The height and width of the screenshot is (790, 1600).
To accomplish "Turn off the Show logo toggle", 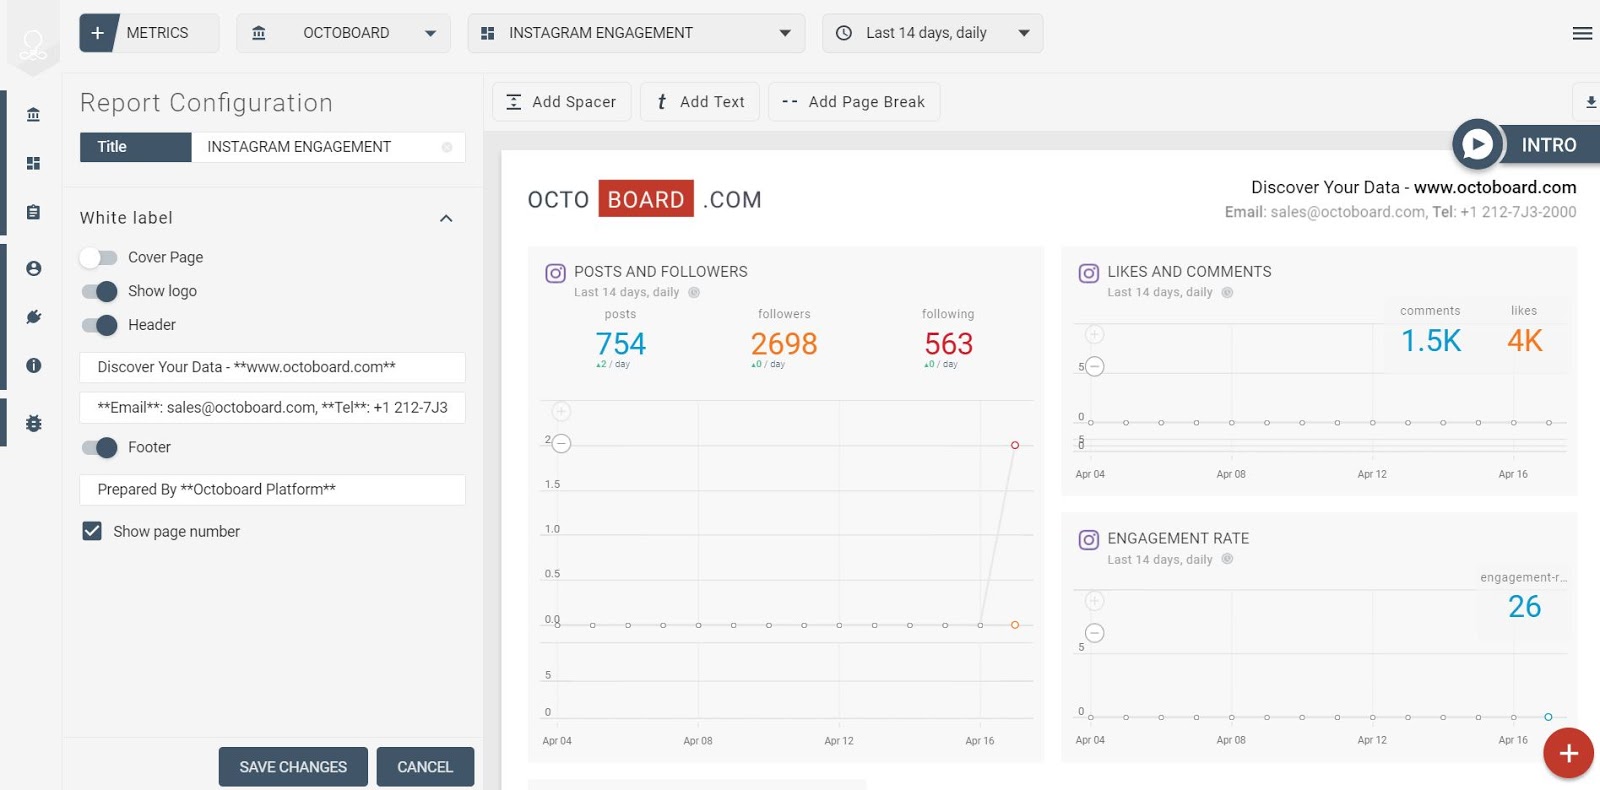I will click(x=99, y=291).
